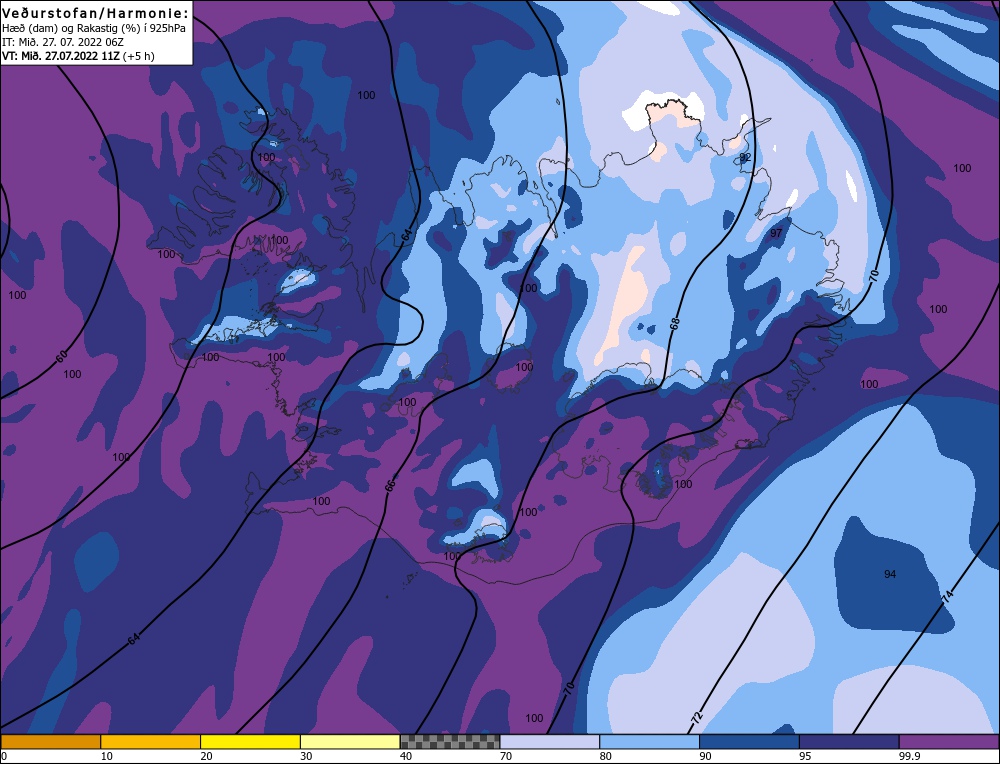
Task: Click the dark navy 95–99.9 legend swatch
Action: (x=849, y=741)
